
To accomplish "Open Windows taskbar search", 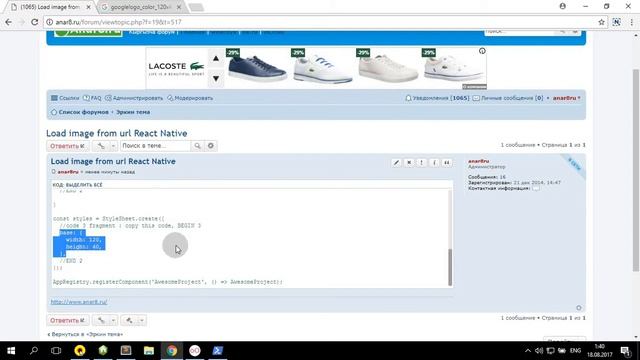I will [34, 351].
